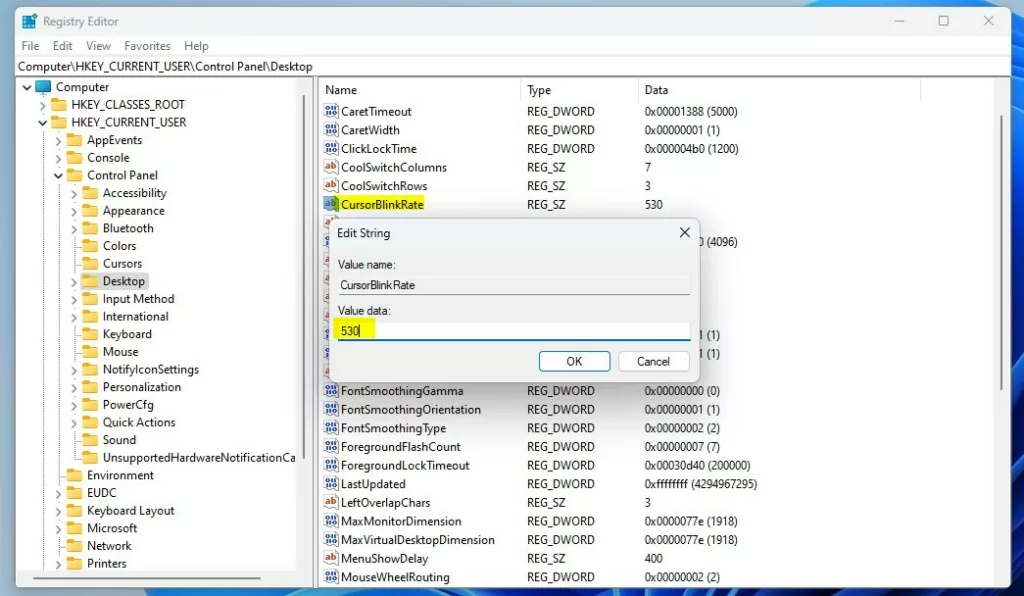Click the CursorBlinkRate string value icon
This screenshot has width=1024, height=596.
point(331,204)
